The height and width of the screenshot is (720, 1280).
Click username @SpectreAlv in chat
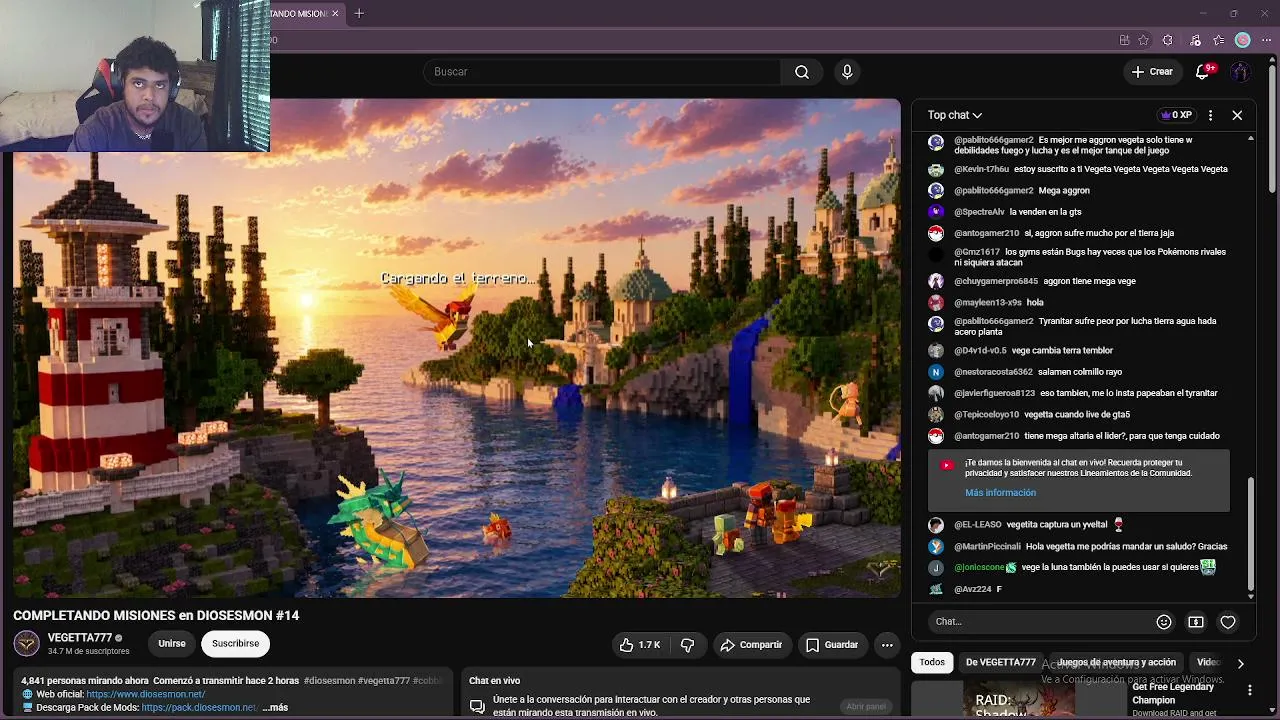click(979, 212)
